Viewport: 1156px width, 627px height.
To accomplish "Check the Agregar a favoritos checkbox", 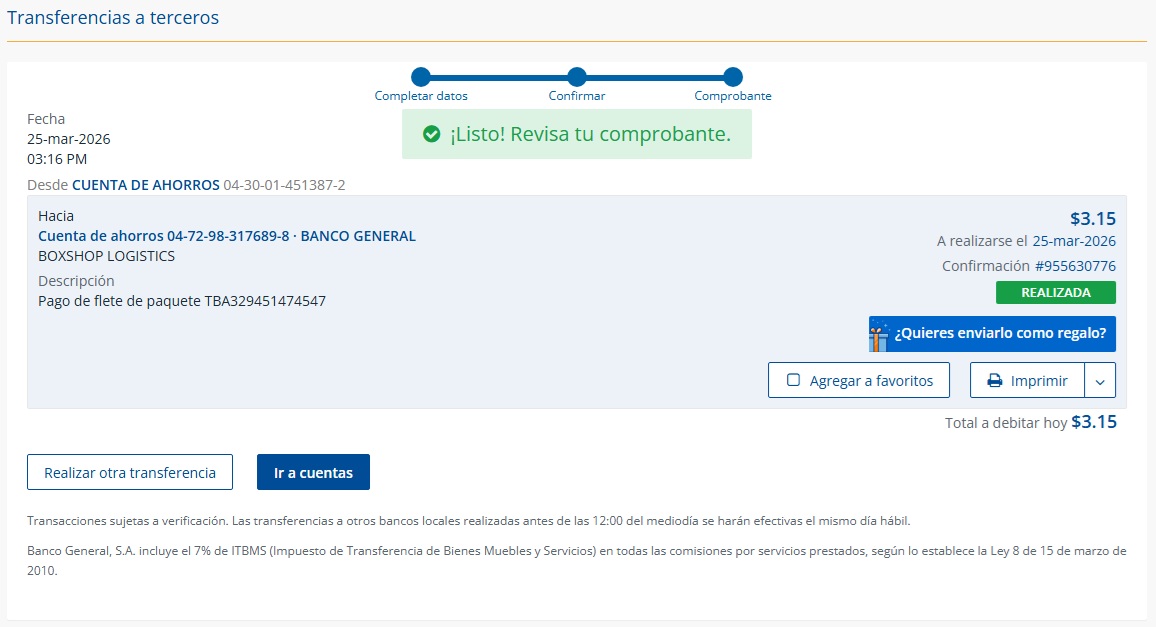I will (794, 381).
